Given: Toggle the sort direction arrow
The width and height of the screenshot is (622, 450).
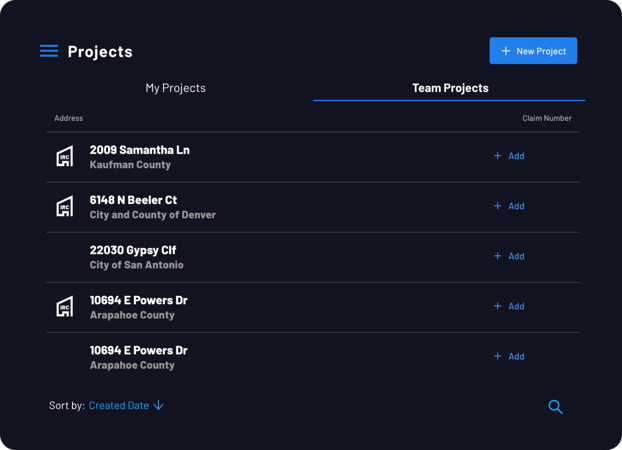Looking at the screenshot, I should 158,405.
